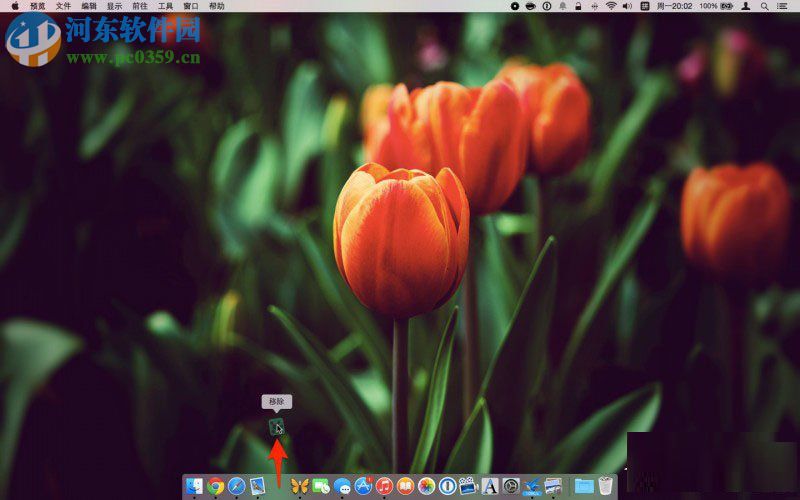Open Finder from the Dock
Screen dimensions: 800x500
[194, 486]
